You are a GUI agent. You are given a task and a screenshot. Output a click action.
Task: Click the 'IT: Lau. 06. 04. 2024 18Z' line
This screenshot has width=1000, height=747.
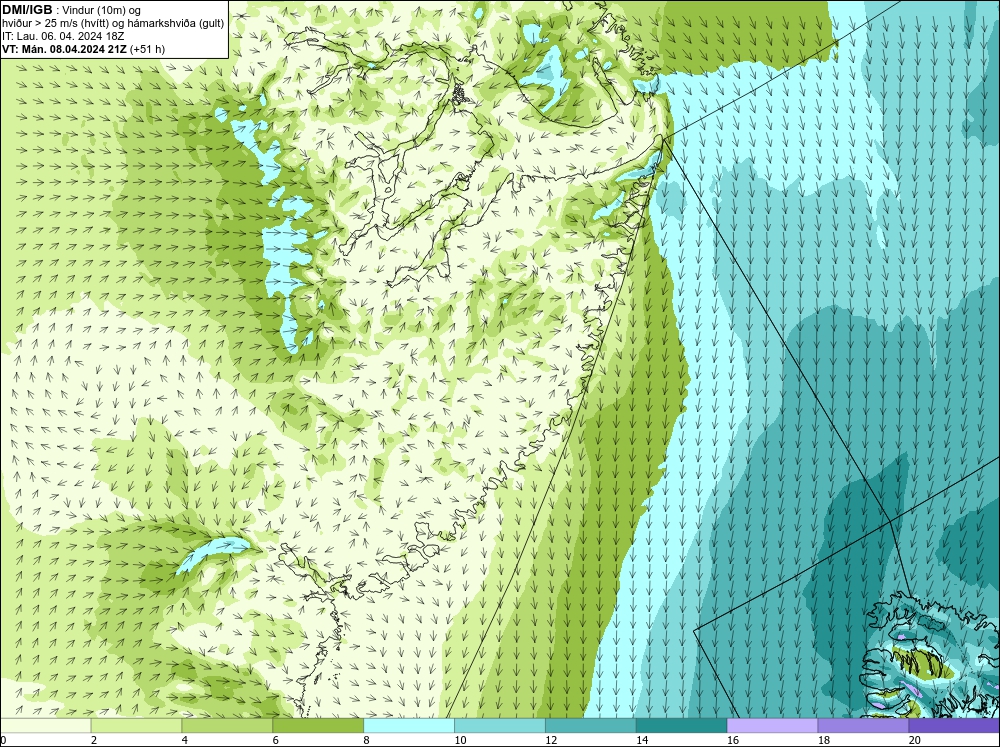(63, 36)
